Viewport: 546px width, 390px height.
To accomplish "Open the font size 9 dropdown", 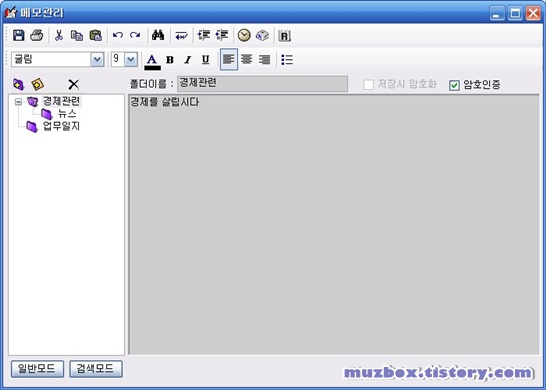I will tap(131, 60).
